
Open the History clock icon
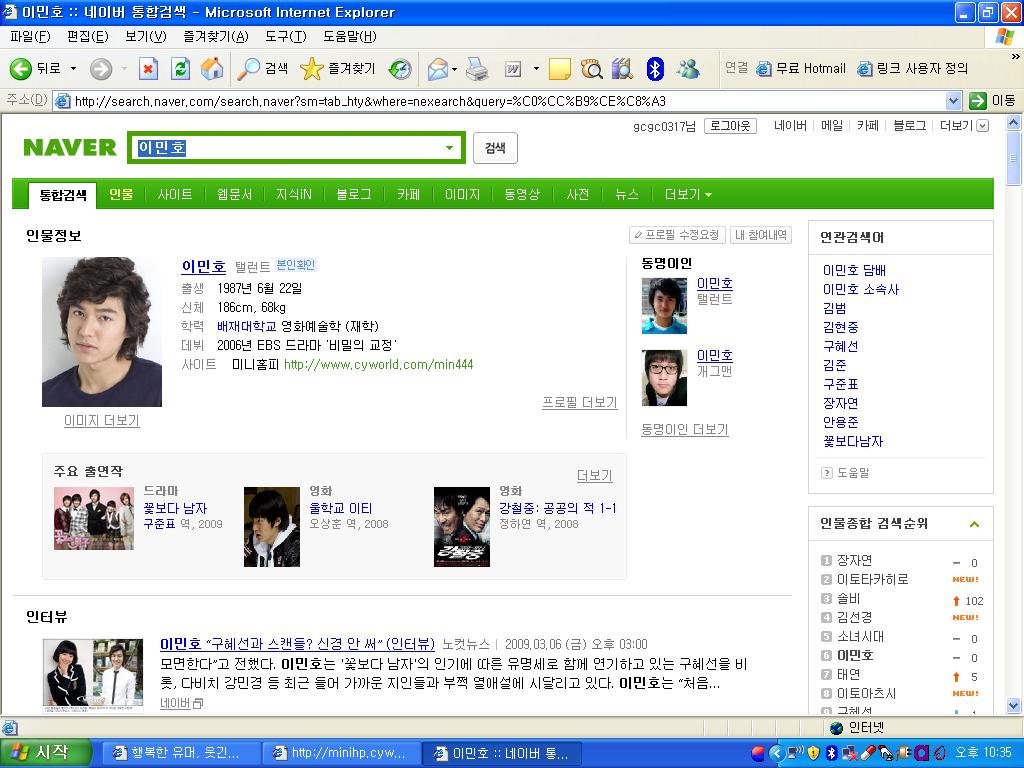[x=400, y=68]
